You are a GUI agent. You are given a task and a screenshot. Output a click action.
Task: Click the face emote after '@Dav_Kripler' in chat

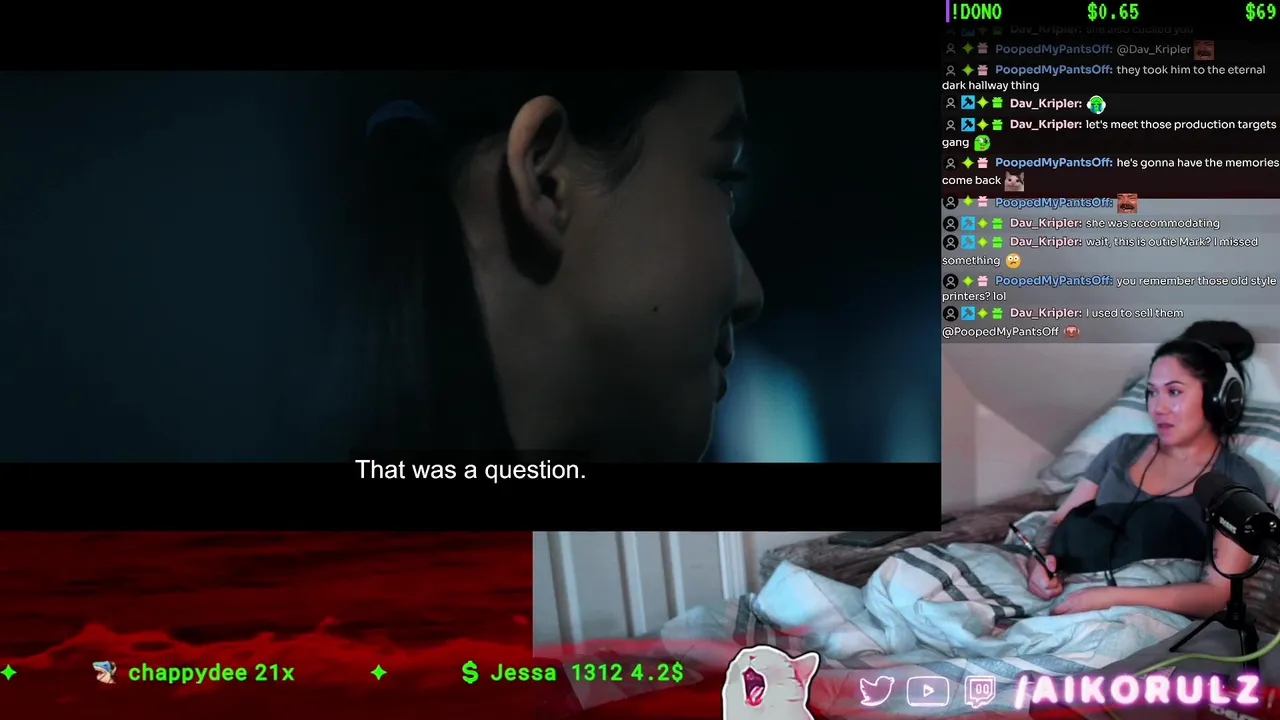(x=1204, y=50)
